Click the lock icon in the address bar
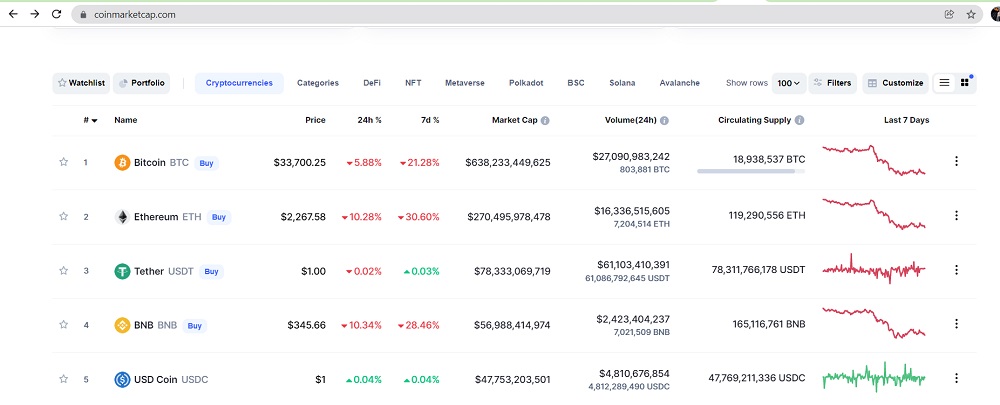 (83, 15)
